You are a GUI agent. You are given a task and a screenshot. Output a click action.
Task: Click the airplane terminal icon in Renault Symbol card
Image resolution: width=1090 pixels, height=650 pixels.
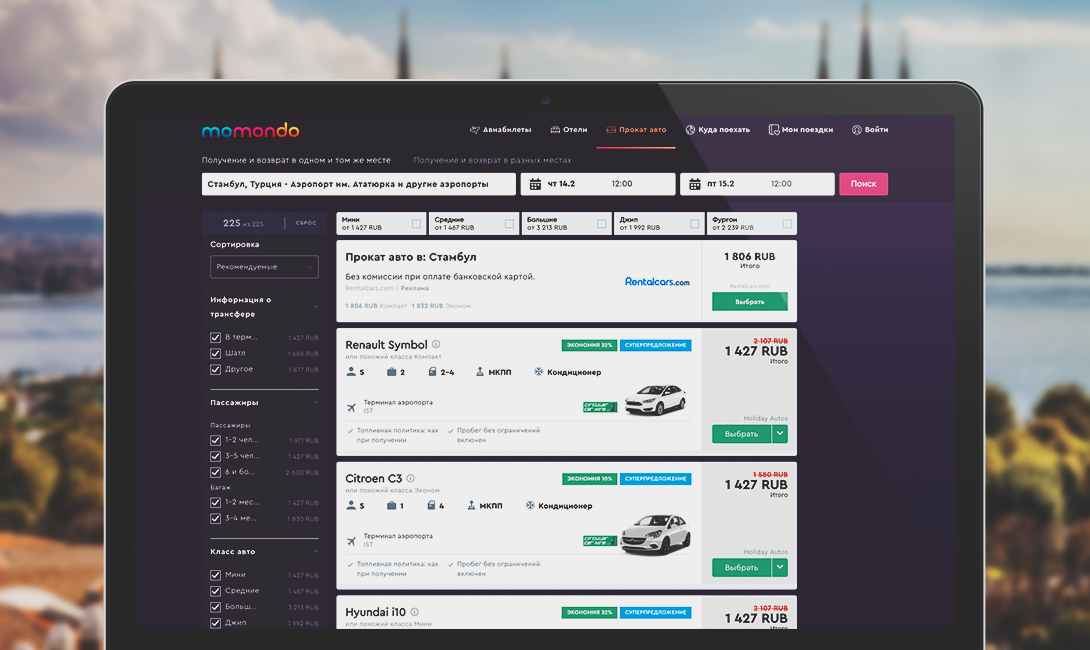click(x=351, y=407)
